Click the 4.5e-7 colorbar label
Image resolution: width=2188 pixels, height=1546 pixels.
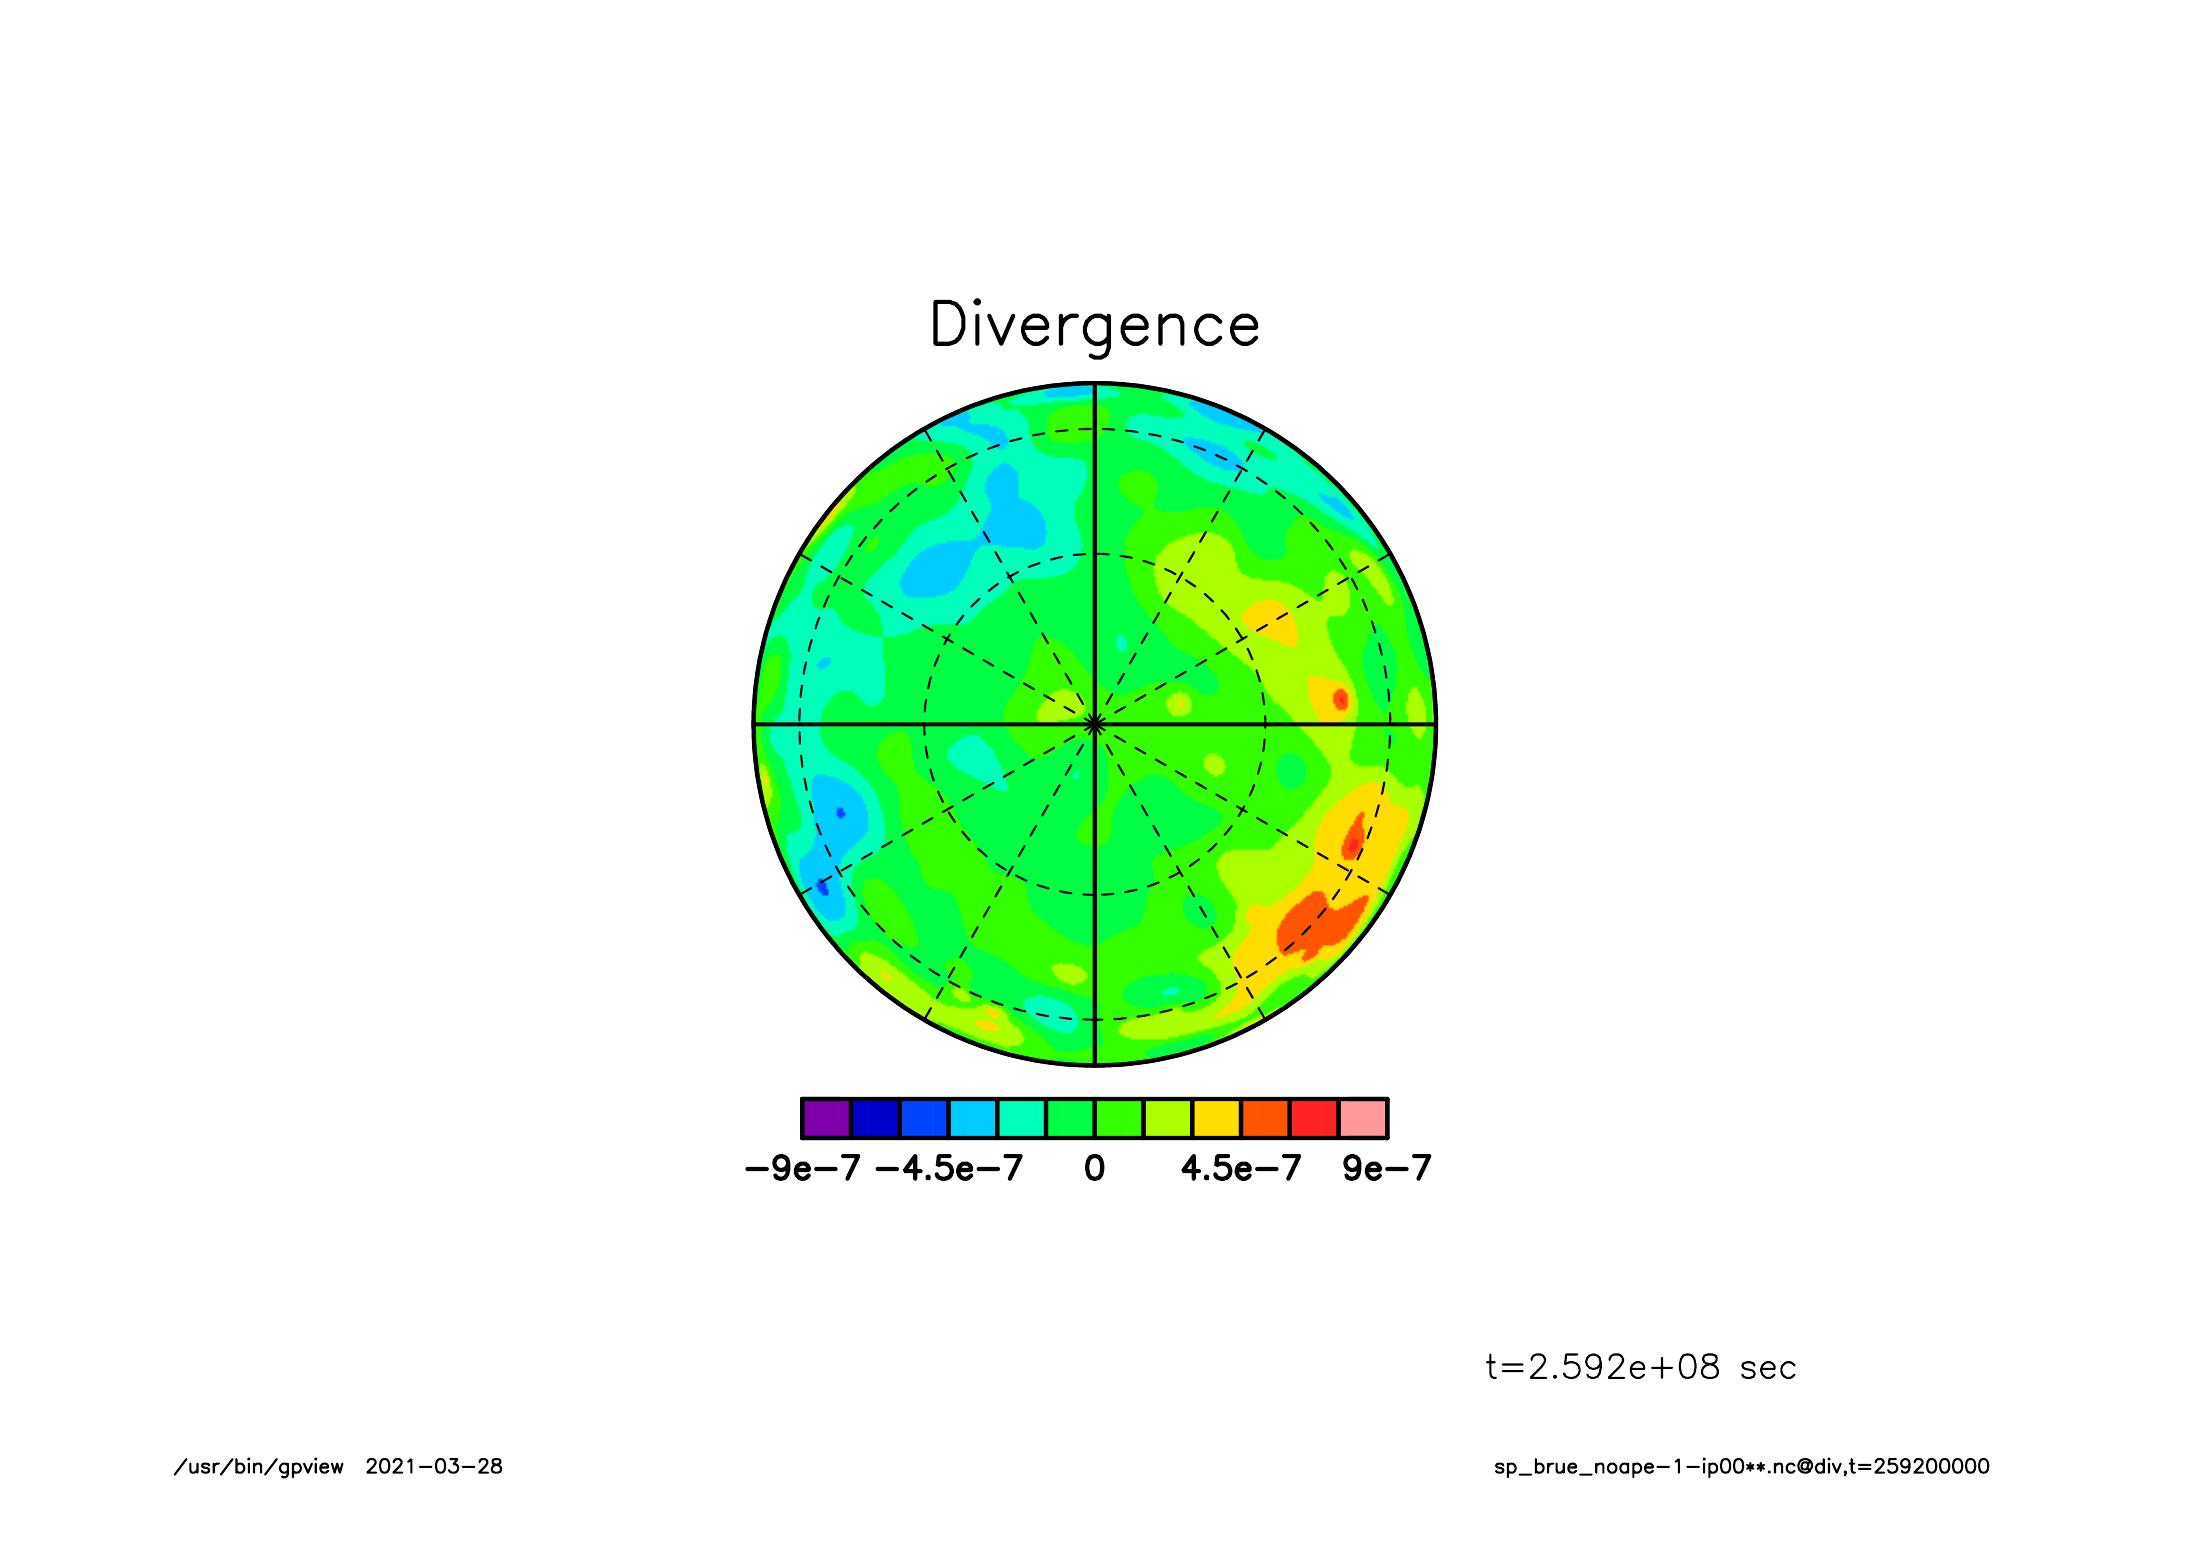pyautogui.click(x=1241, y=1168)
